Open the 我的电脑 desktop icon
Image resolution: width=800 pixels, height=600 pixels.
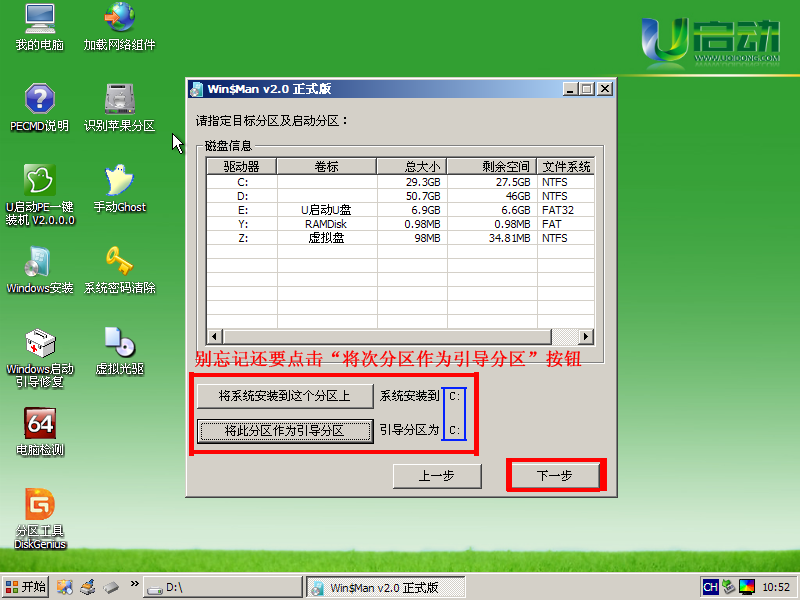coord(40,28)
